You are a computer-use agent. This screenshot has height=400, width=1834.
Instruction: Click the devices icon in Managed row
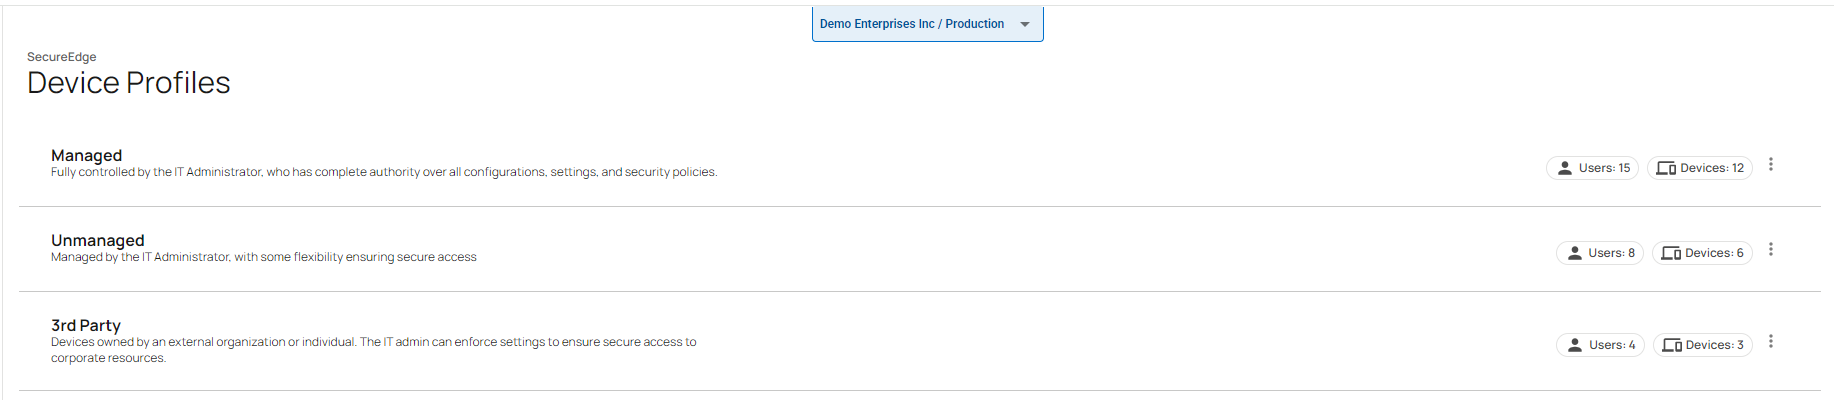(1666, 168)
